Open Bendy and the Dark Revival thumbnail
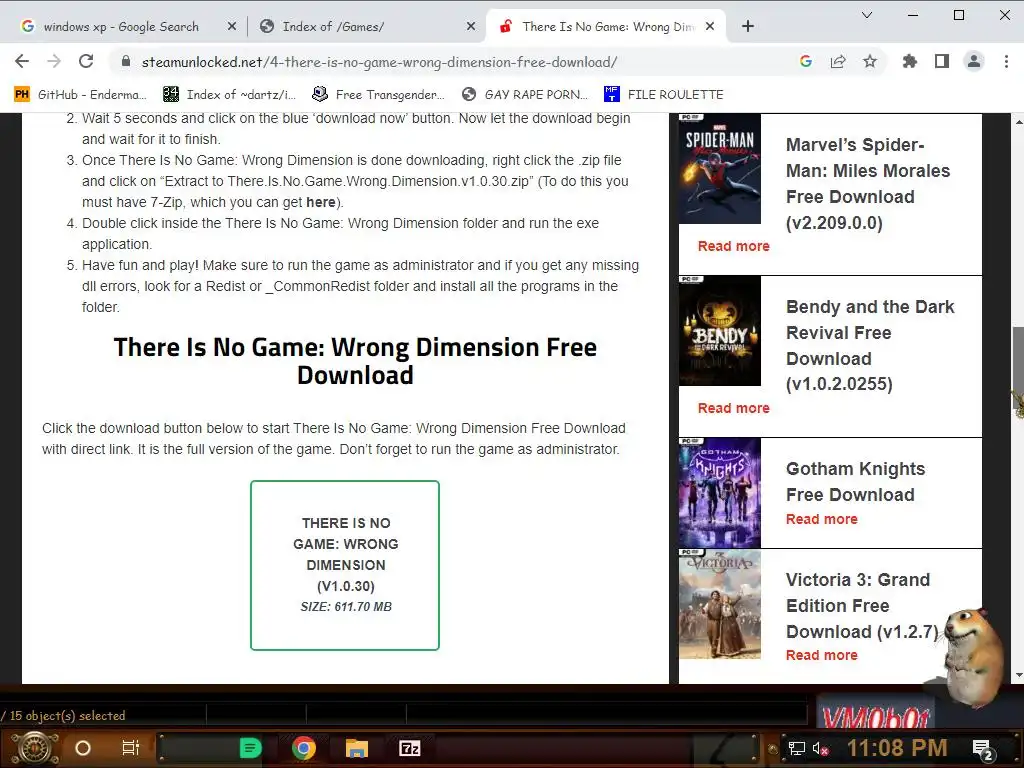 click(x=720, y=330)
